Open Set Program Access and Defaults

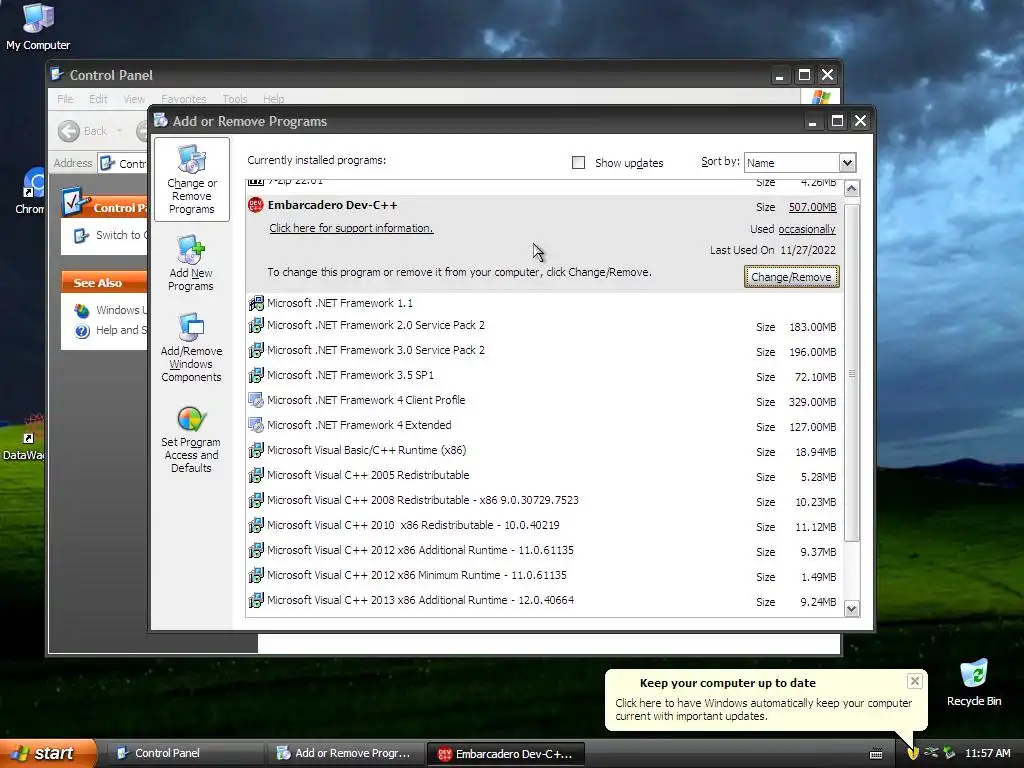pyautogui.click(x=191, y=440)
